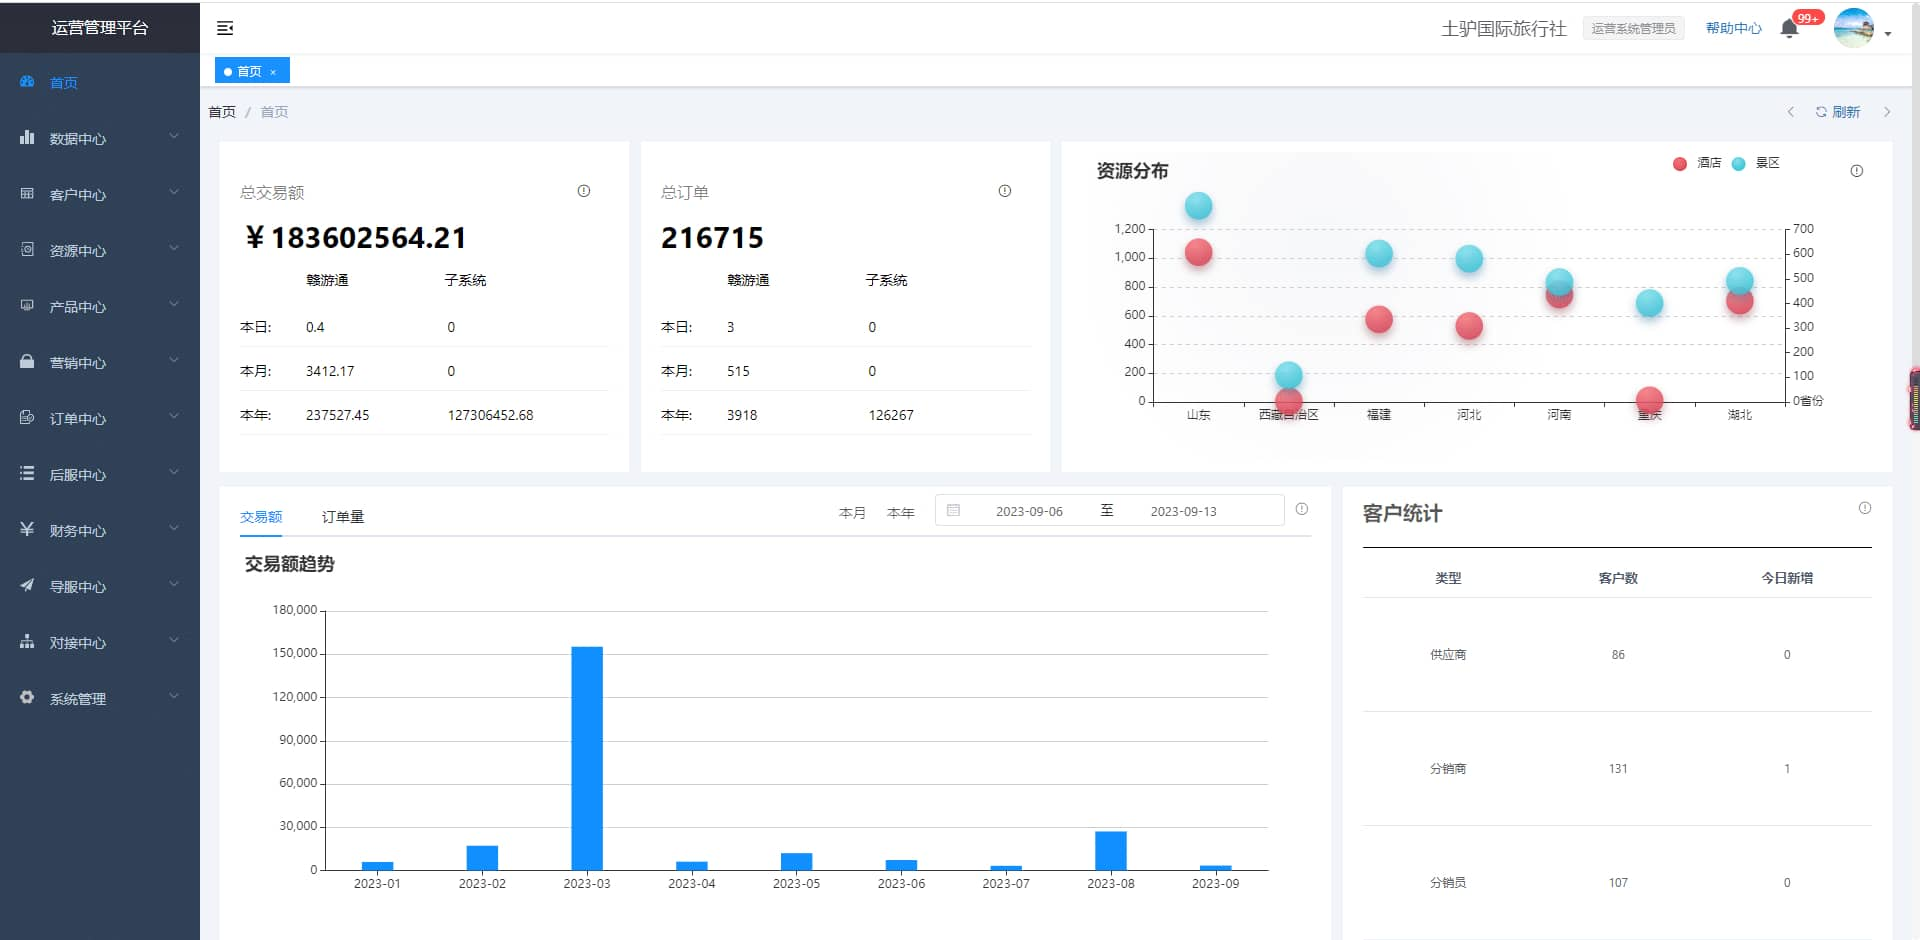Image resolution: width=1920 pixels, height=940 pixels.
Task: Click the 供应商 row label
Action: 1448,655
